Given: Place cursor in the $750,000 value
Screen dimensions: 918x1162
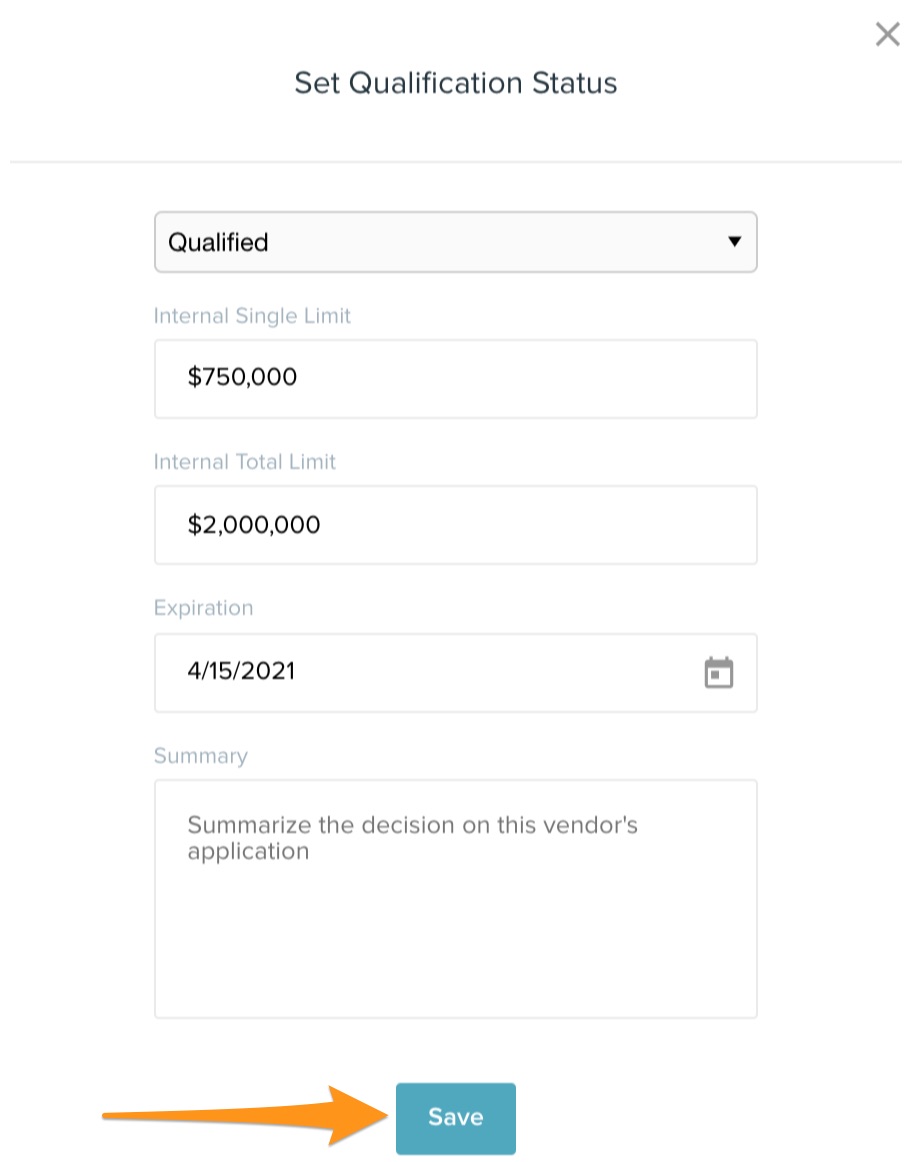Looking at the screenshot, I should coord(242,377).
